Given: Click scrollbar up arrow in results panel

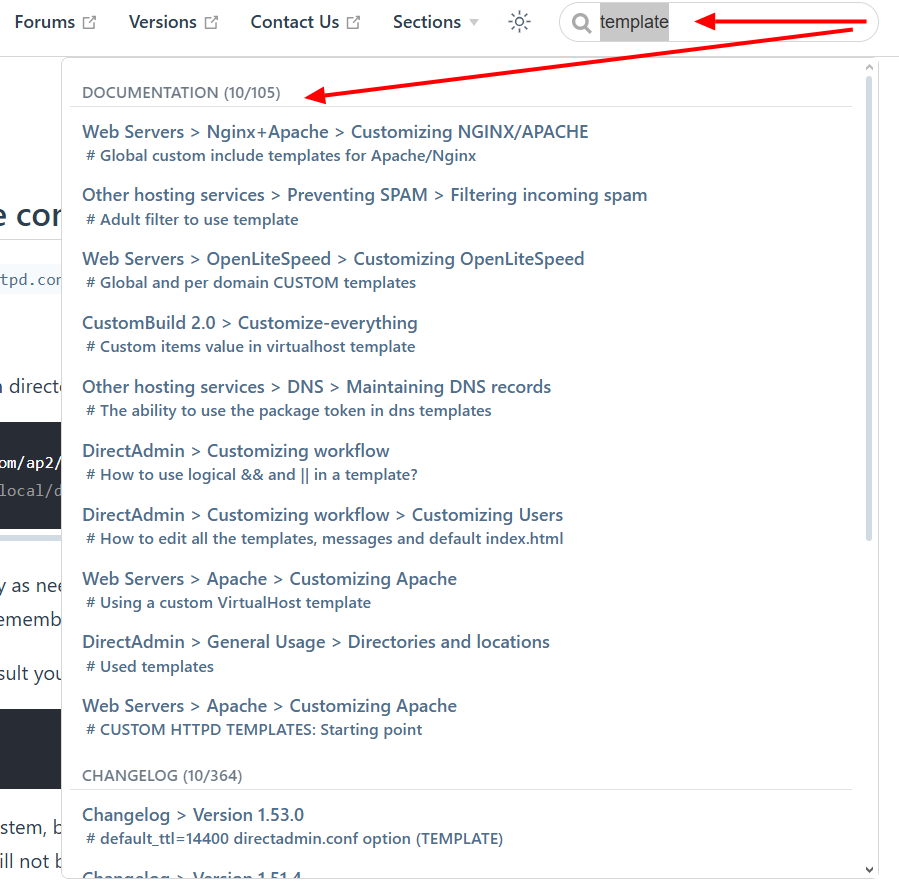Looking at the screenshot, I should click(869, 67).
